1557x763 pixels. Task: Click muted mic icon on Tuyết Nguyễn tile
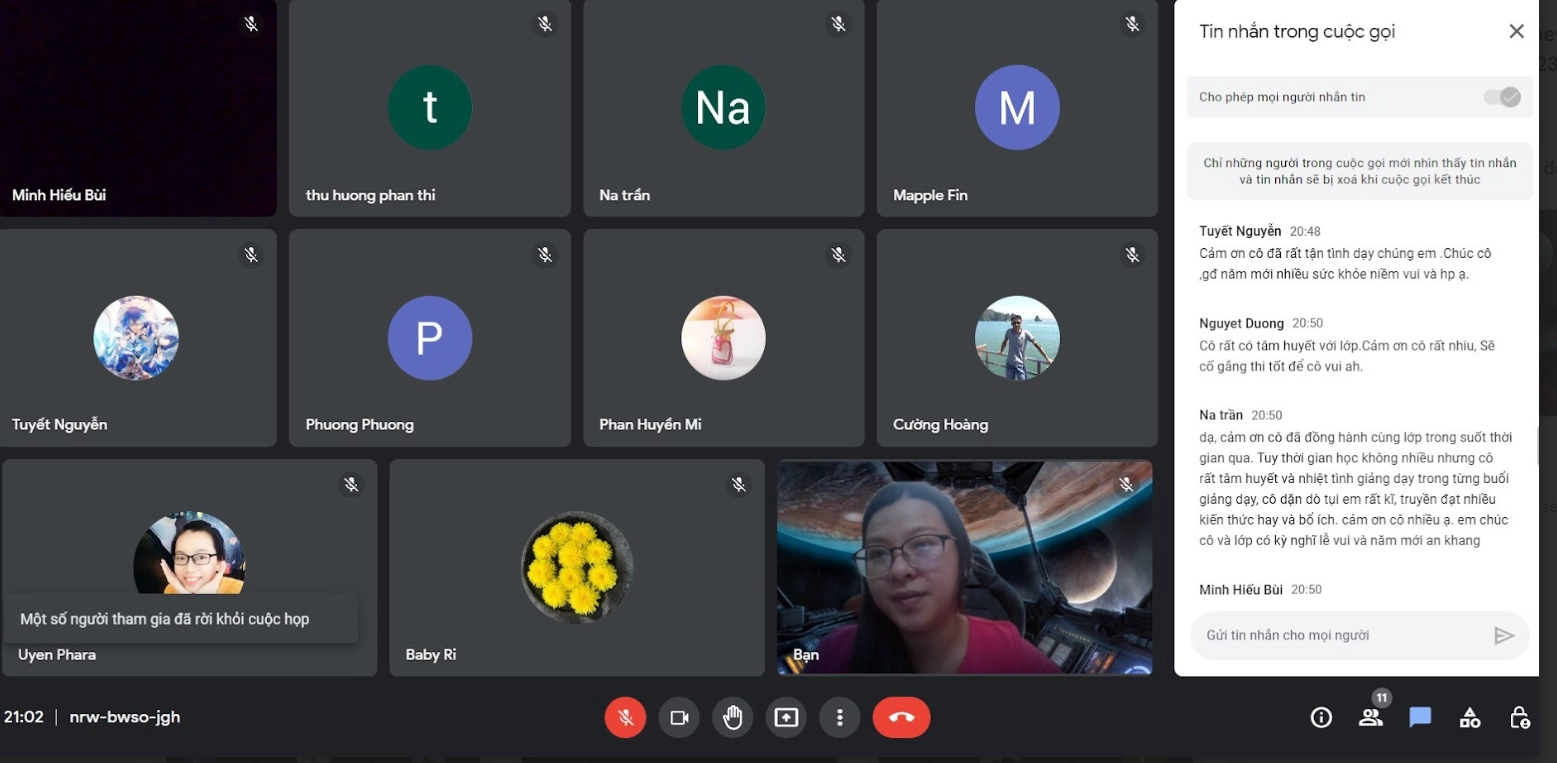(x=251, y=255)
